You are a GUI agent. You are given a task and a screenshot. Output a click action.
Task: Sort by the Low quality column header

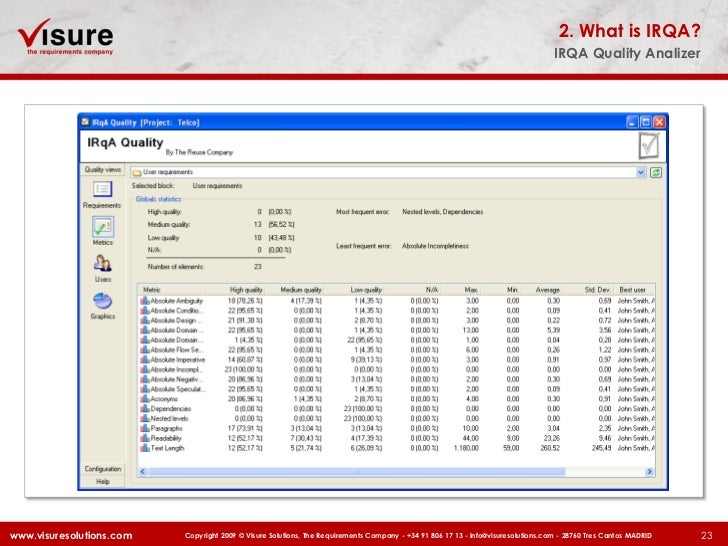click(x=354, y=290)
